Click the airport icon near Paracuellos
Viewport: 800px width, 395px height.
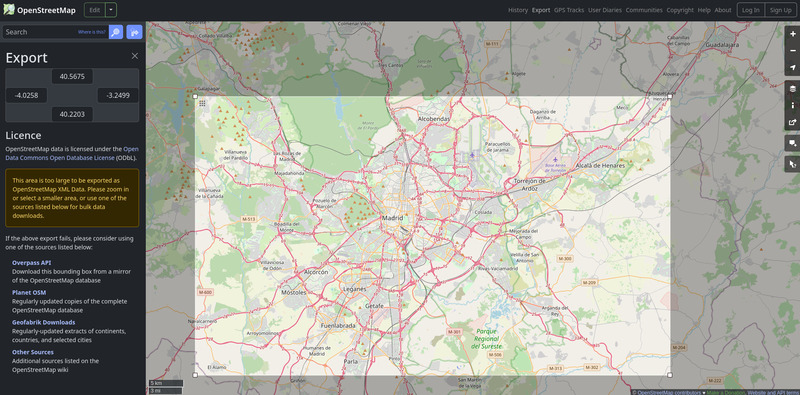pos(472,154)
